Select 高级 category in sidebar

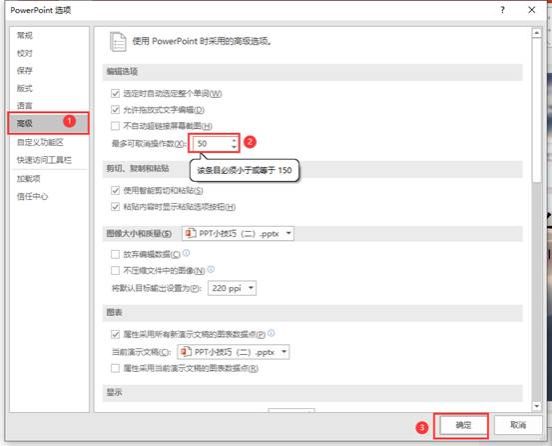tap(48, 123)
